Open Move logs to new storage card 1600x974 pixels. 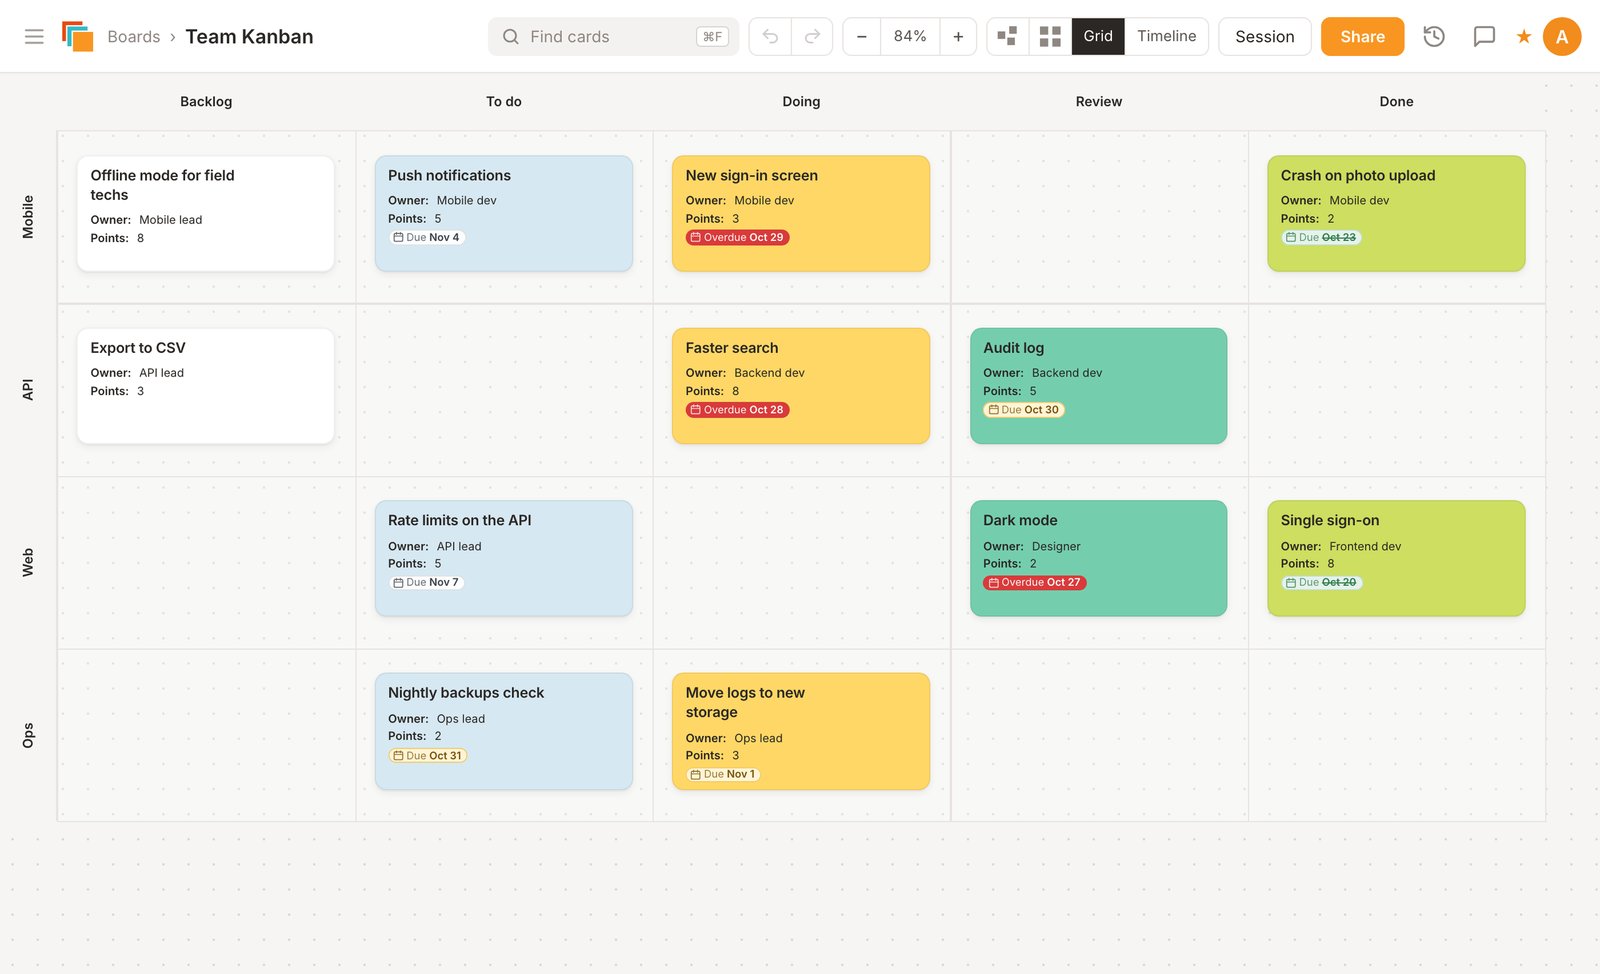point(801,731)
